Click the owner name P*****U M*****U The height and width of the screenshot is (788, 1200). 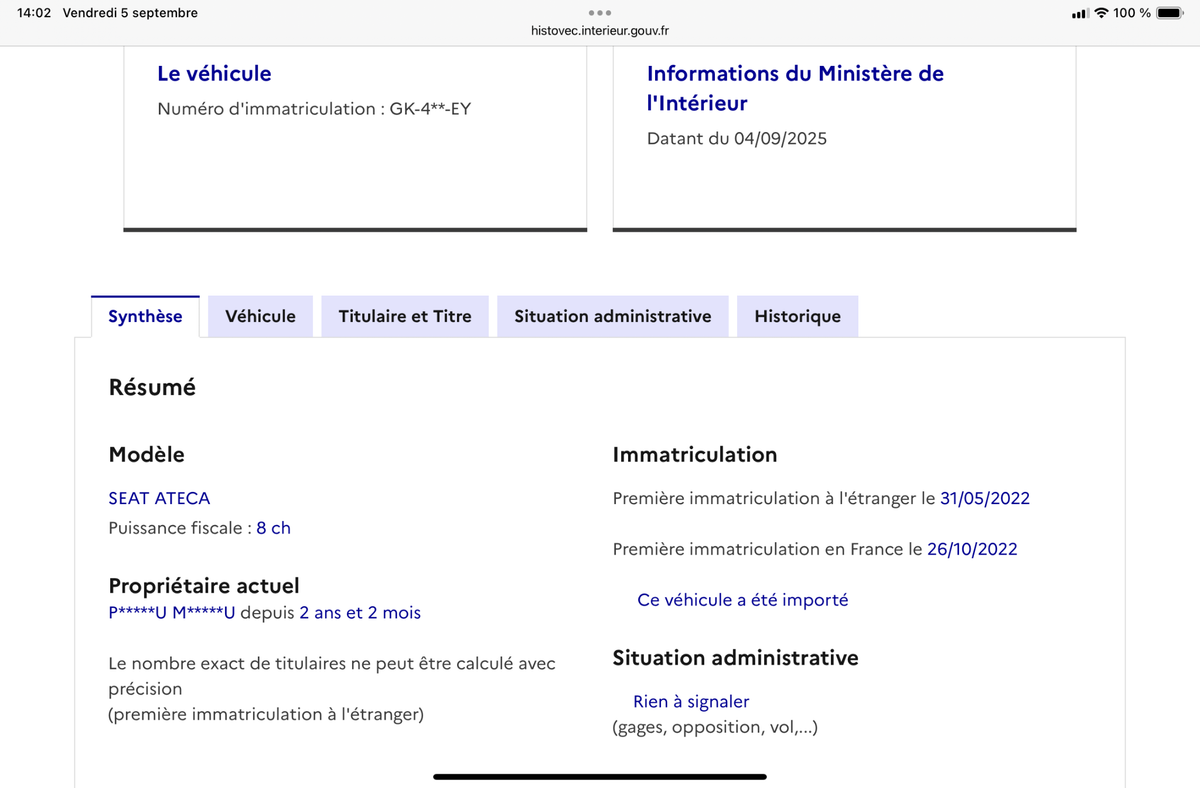click(172, 613)
